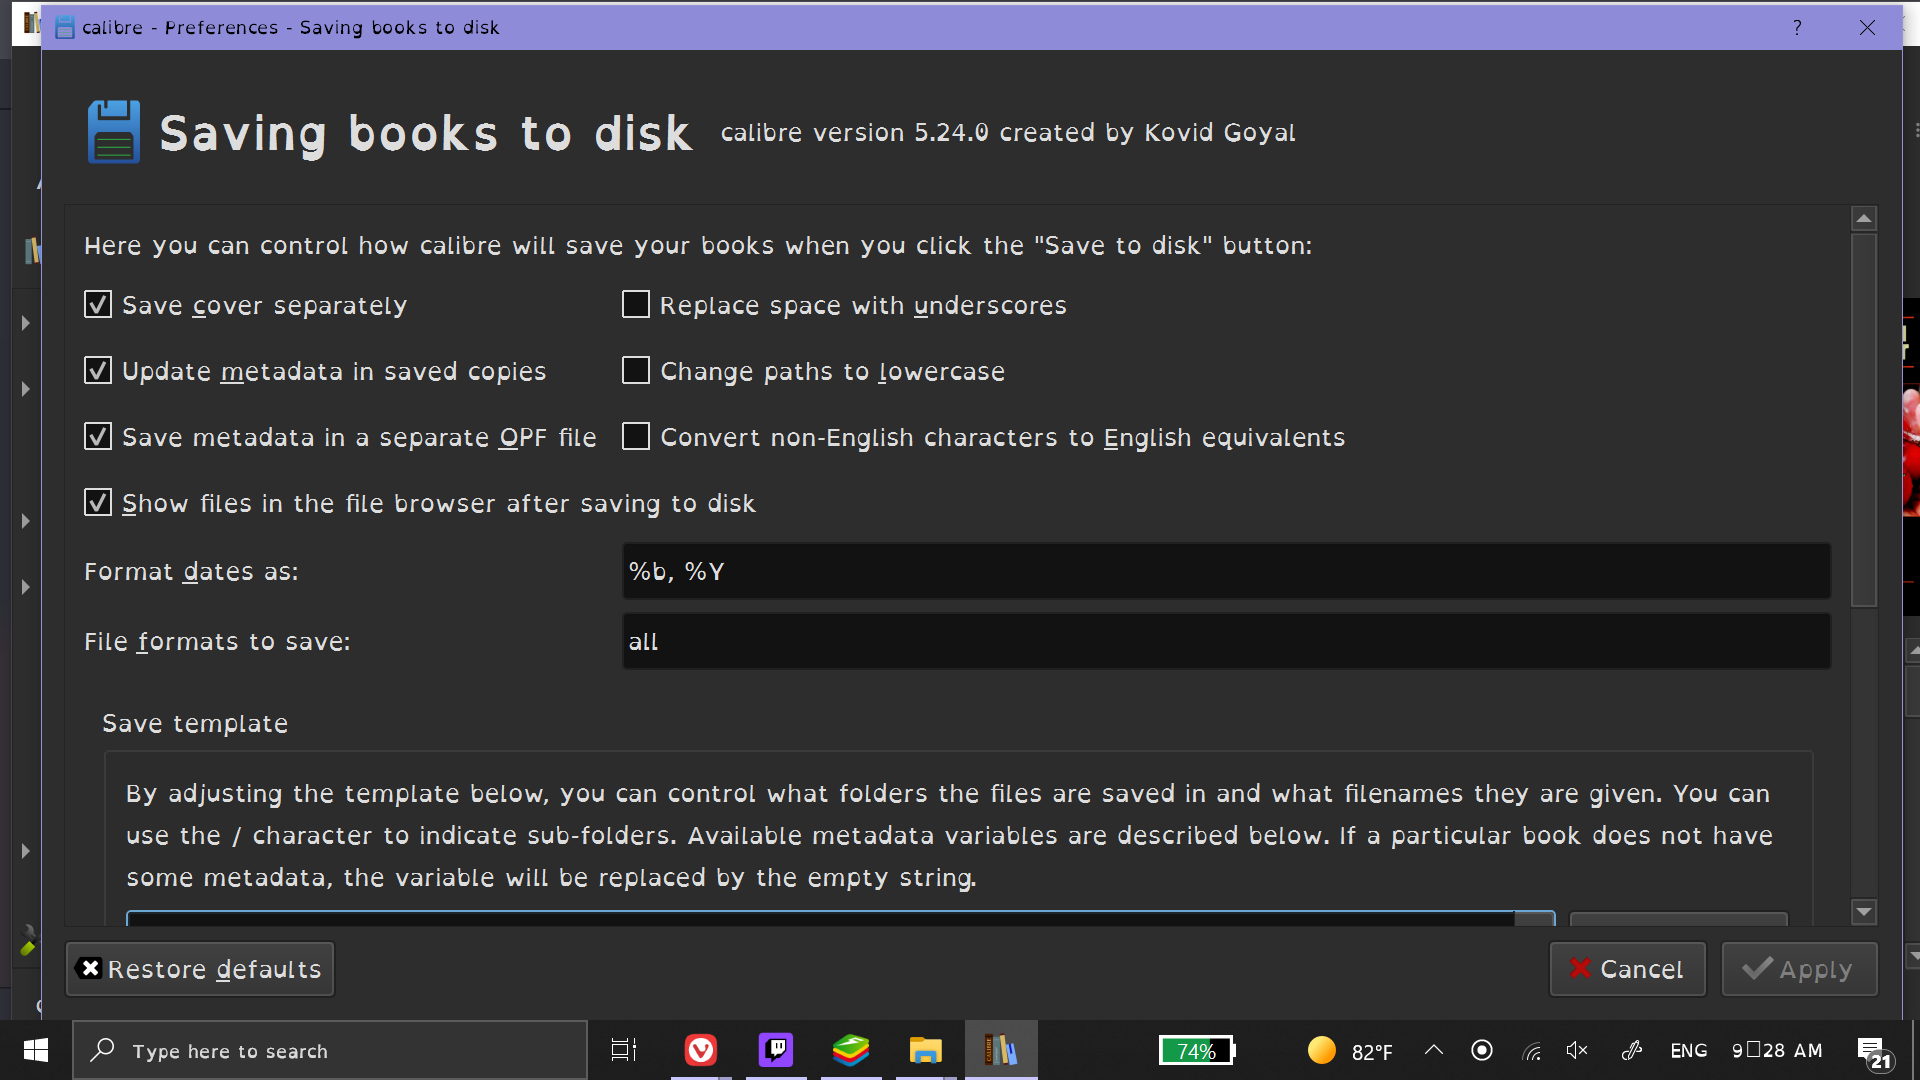
Task: Enable Replace space with underscores
Action: (x=636, y=305)
